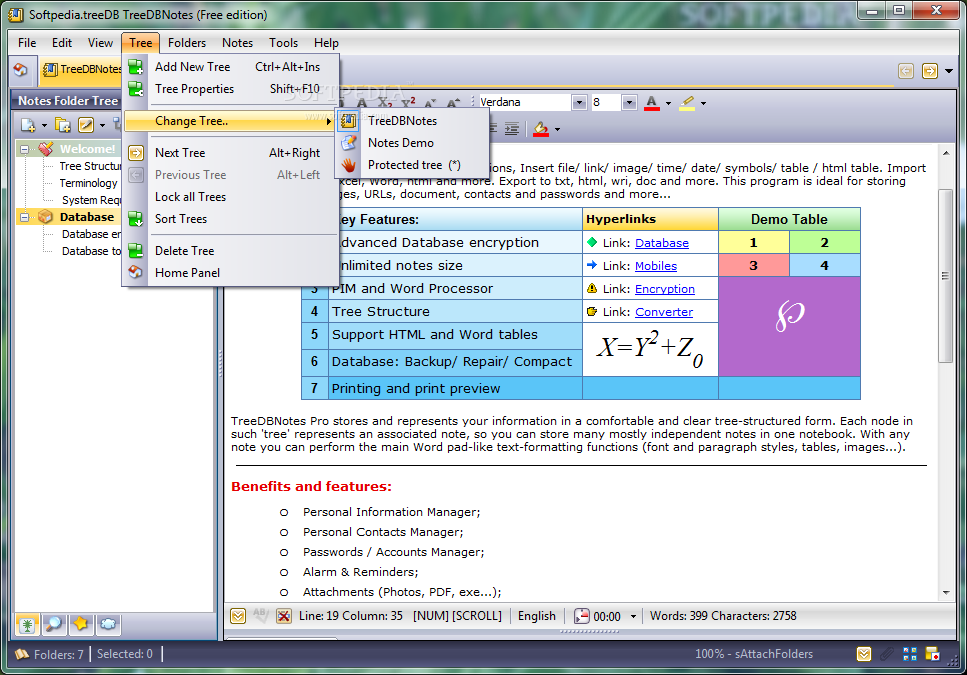Click the Home panel icon beside the TreeDBNotes tab

pyautogui.click(x=20, y=70)
